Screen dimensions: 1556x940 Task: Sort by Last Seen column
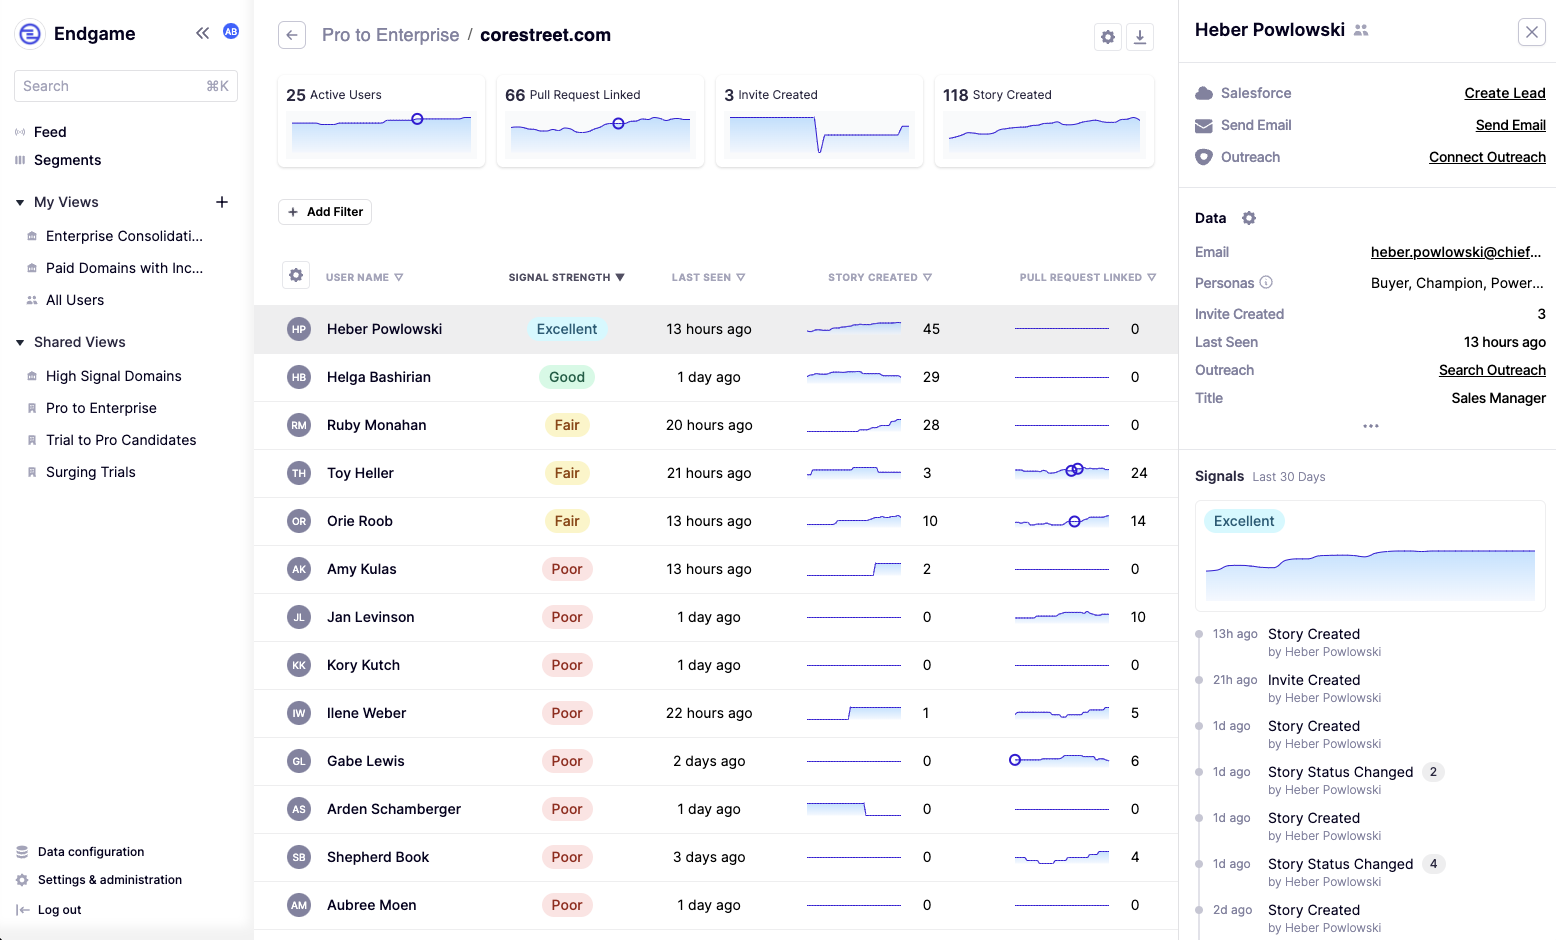coord(708,277)
